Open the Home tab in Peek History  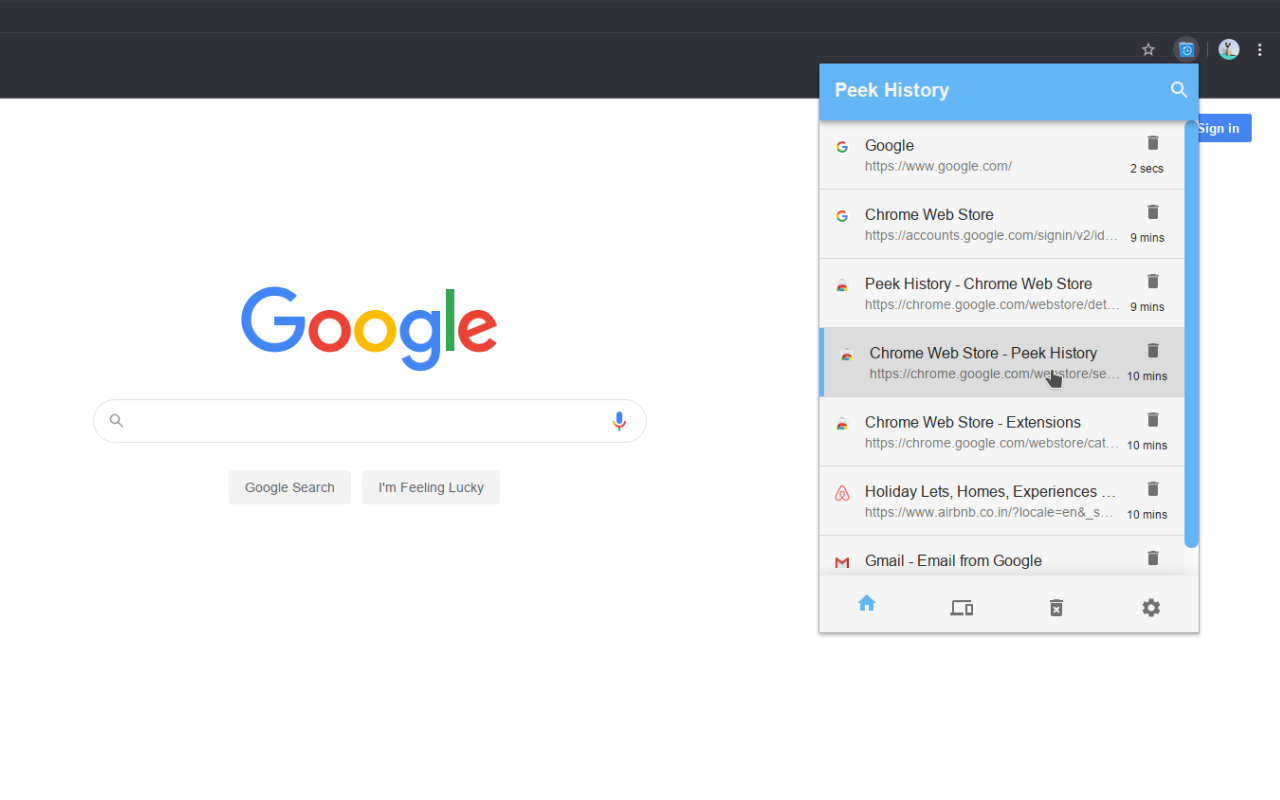867,603
